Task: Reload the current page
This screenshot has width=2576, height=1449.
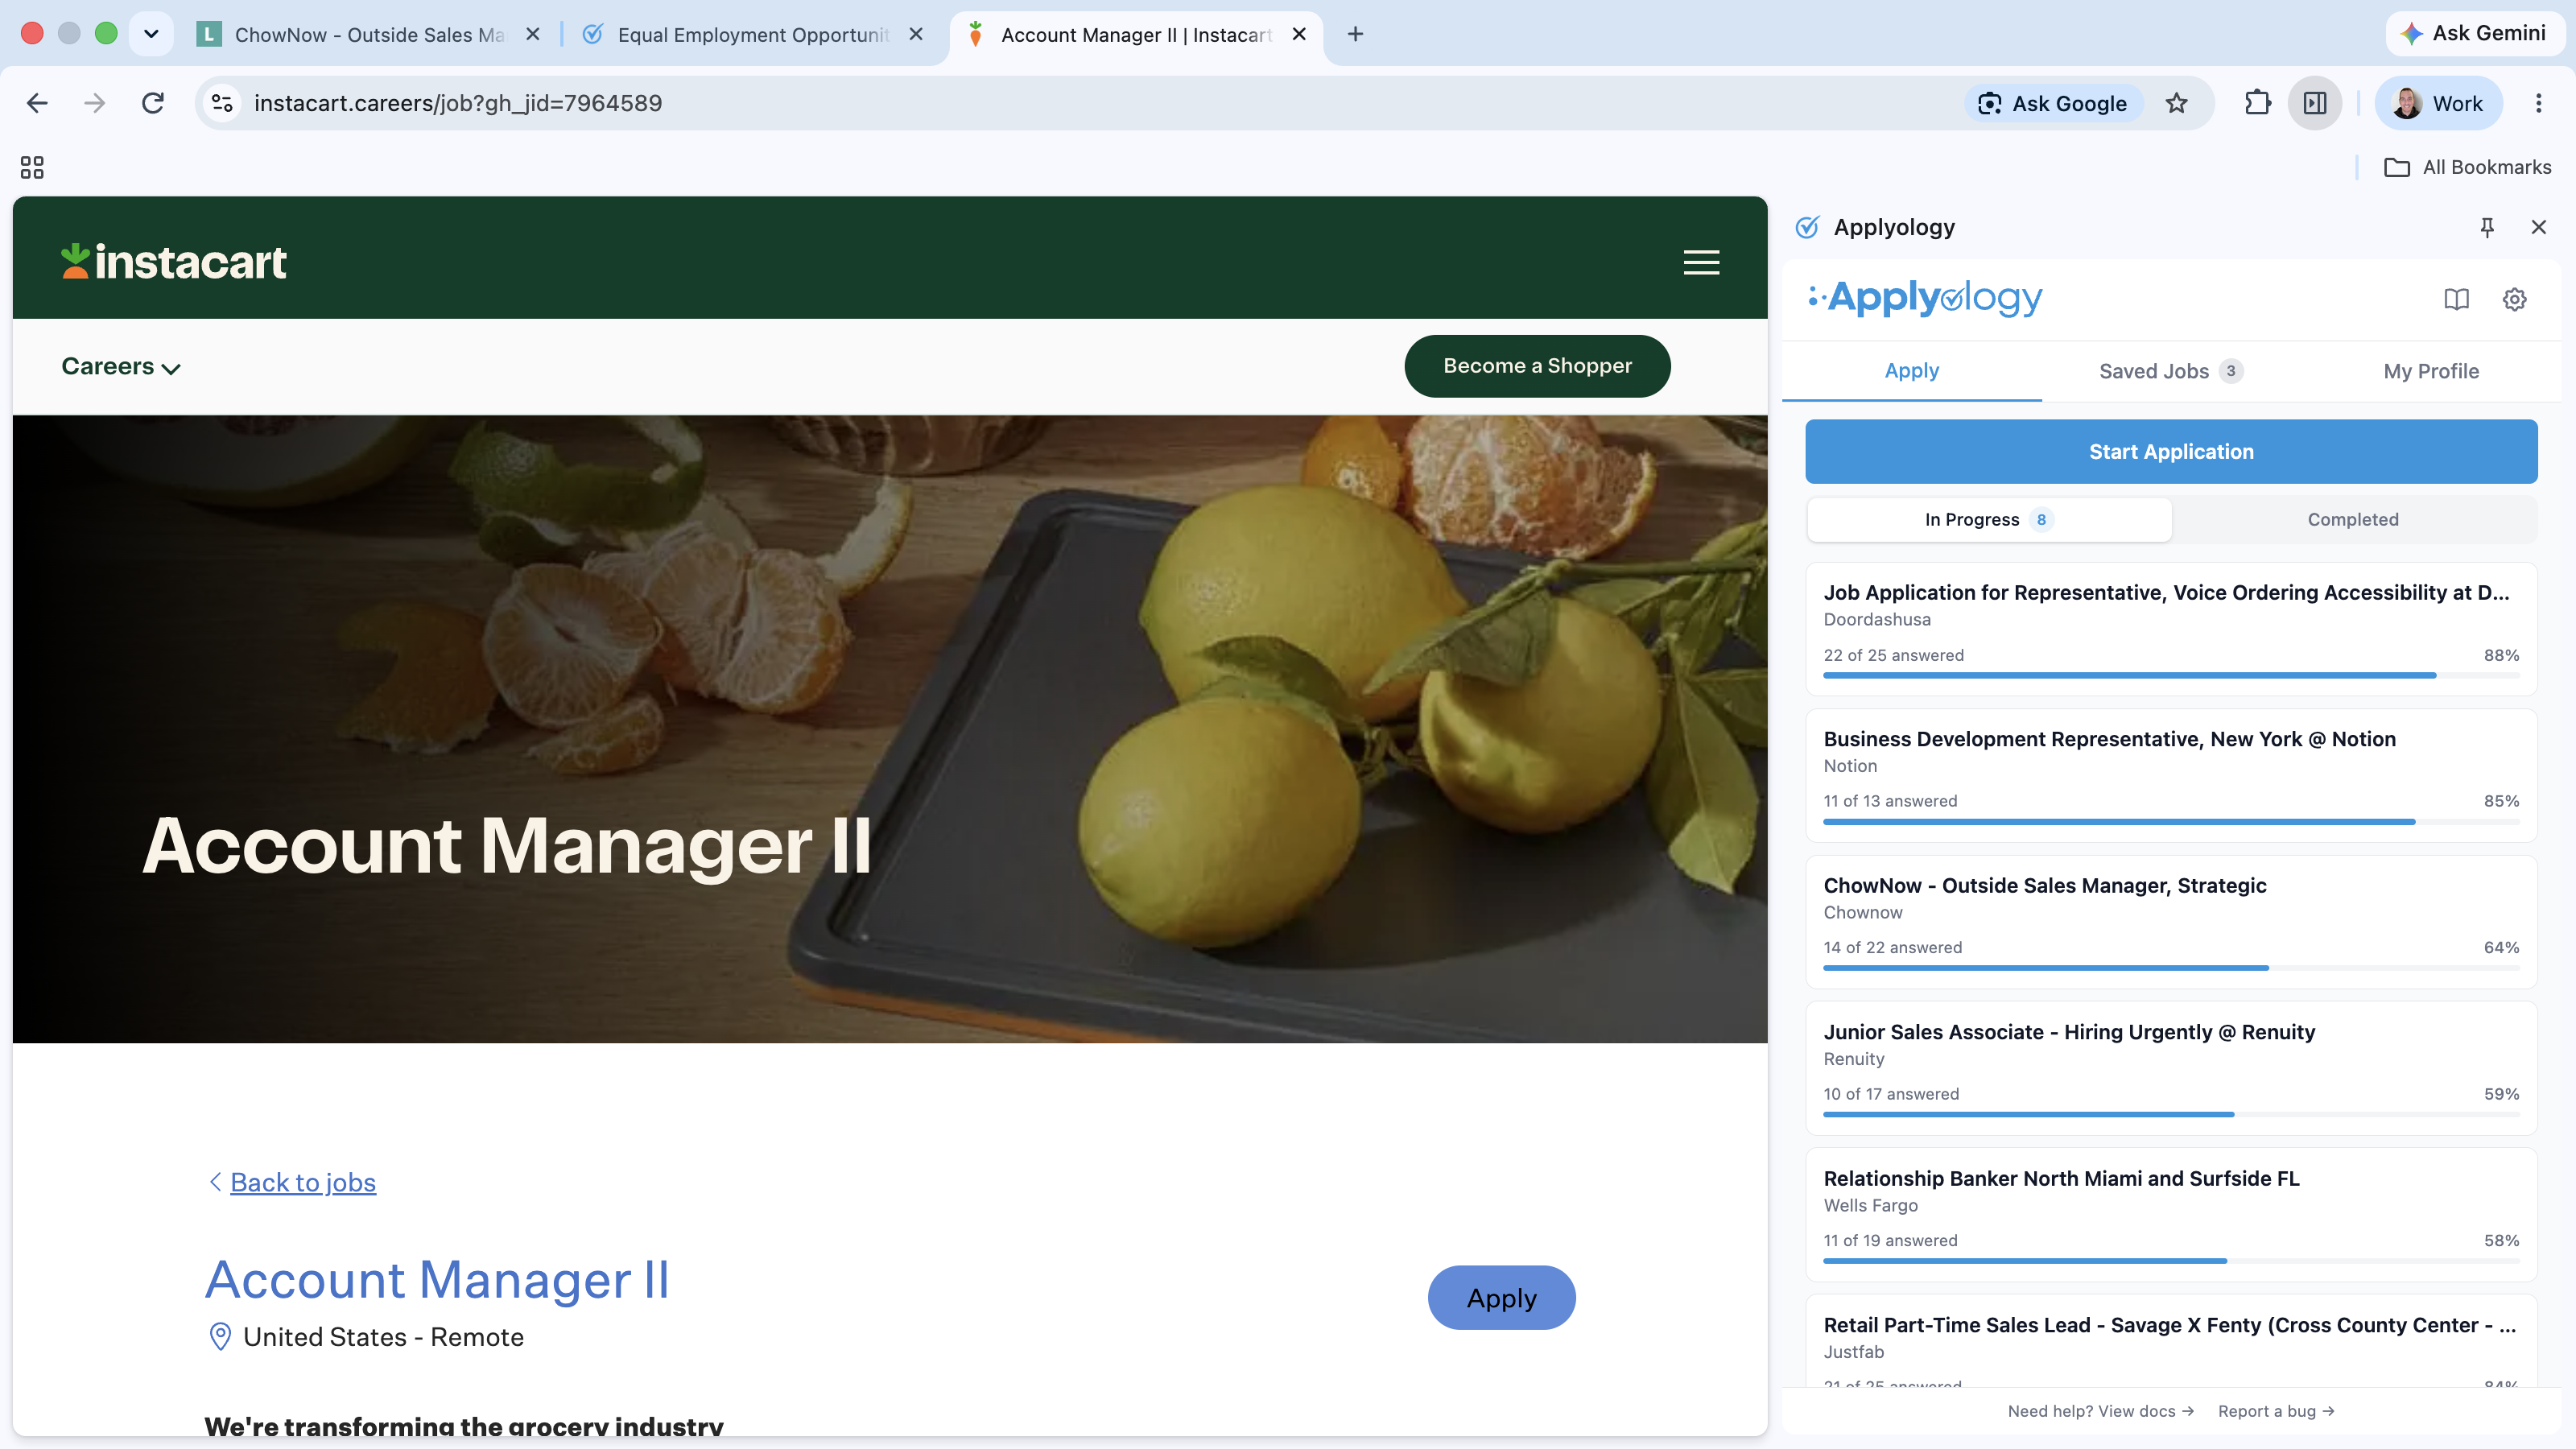Action: click(x=152, y=103)
